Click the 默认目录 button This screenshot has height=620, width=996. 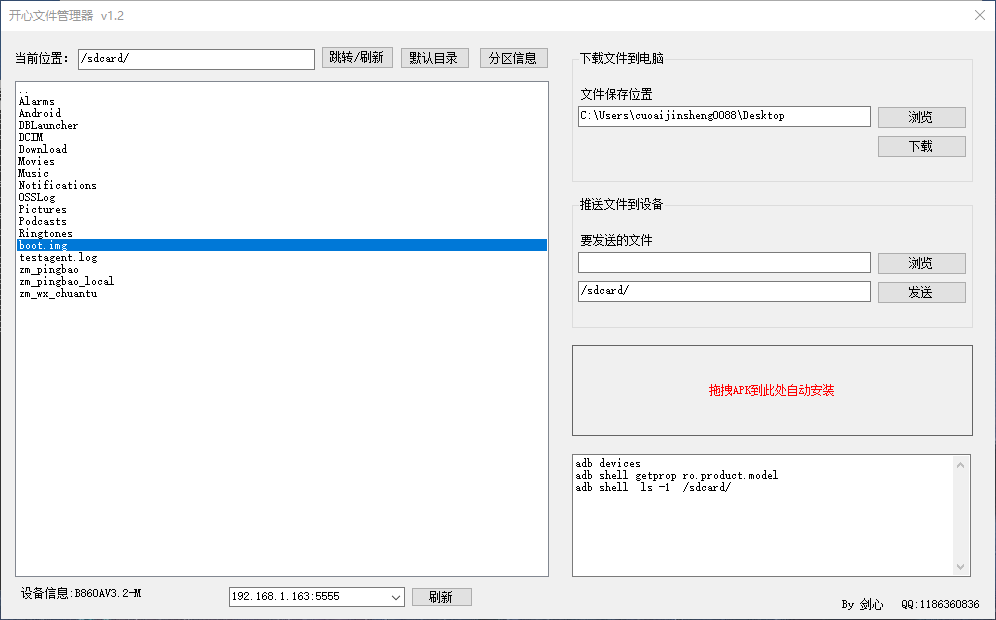pos(434,58)
